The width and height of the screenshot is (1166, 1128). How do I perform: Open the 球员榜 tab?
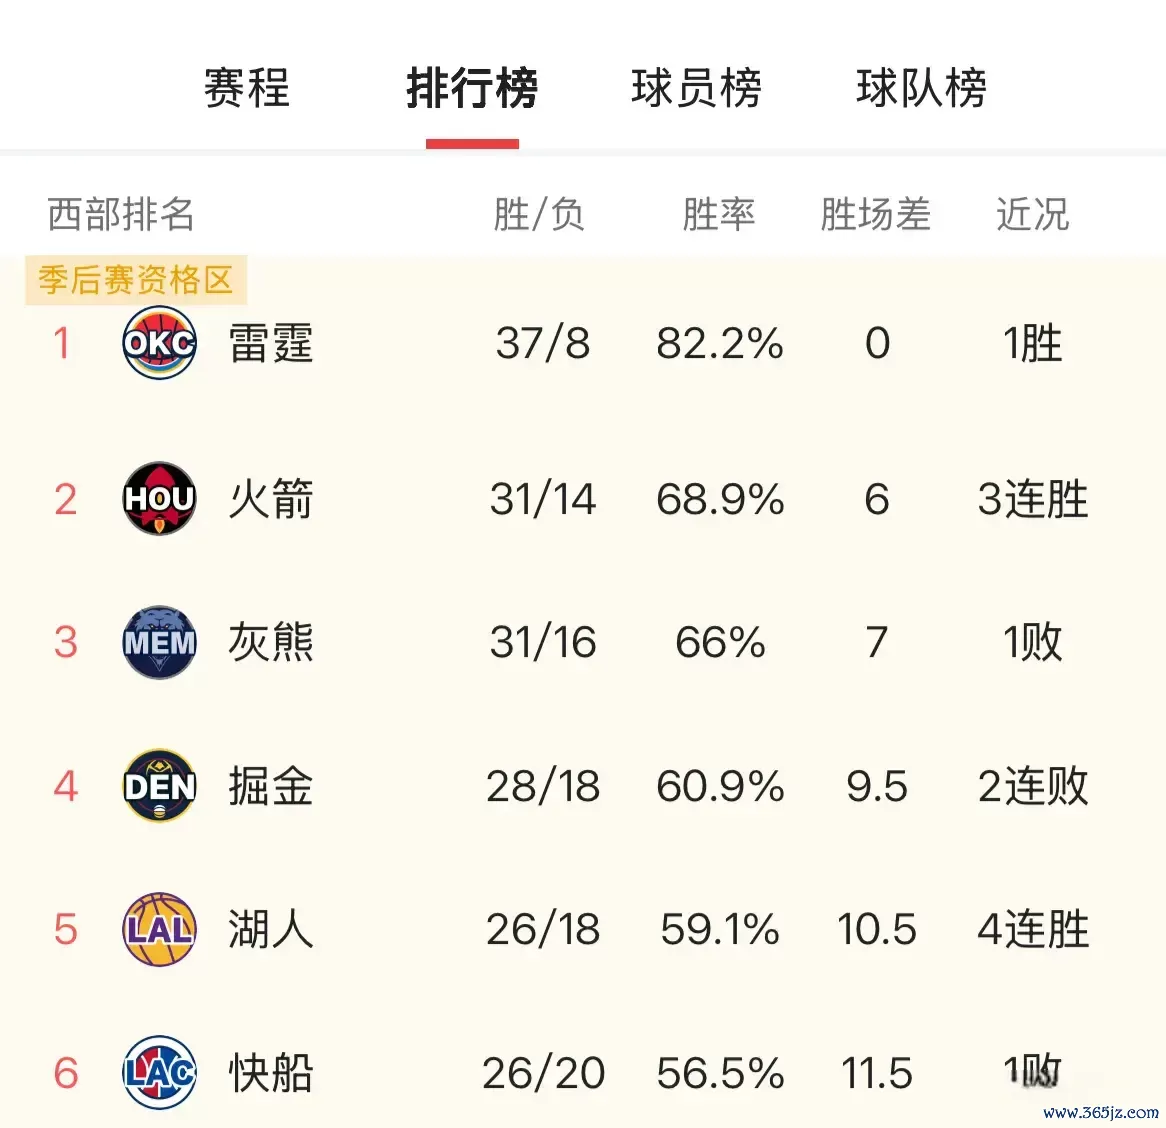[696, 88]
